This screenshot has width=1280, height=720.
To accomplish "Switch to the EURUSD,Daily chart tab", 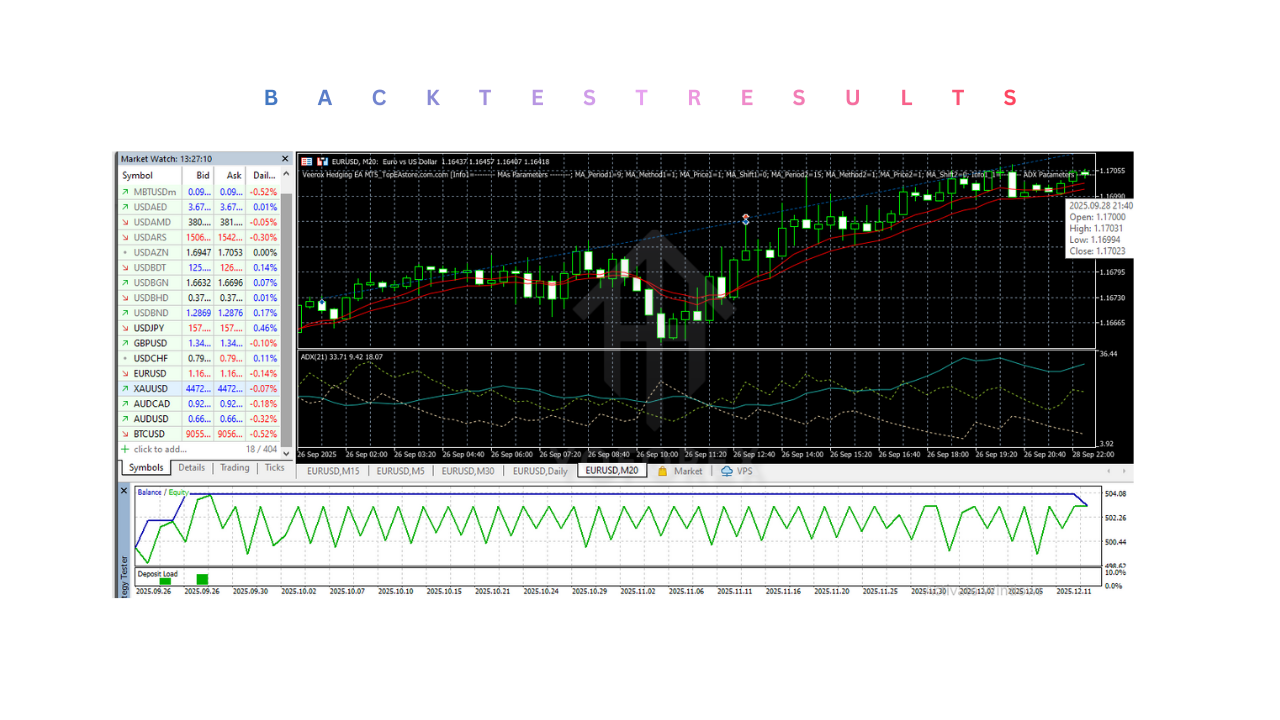I will (x=540, y=471).
